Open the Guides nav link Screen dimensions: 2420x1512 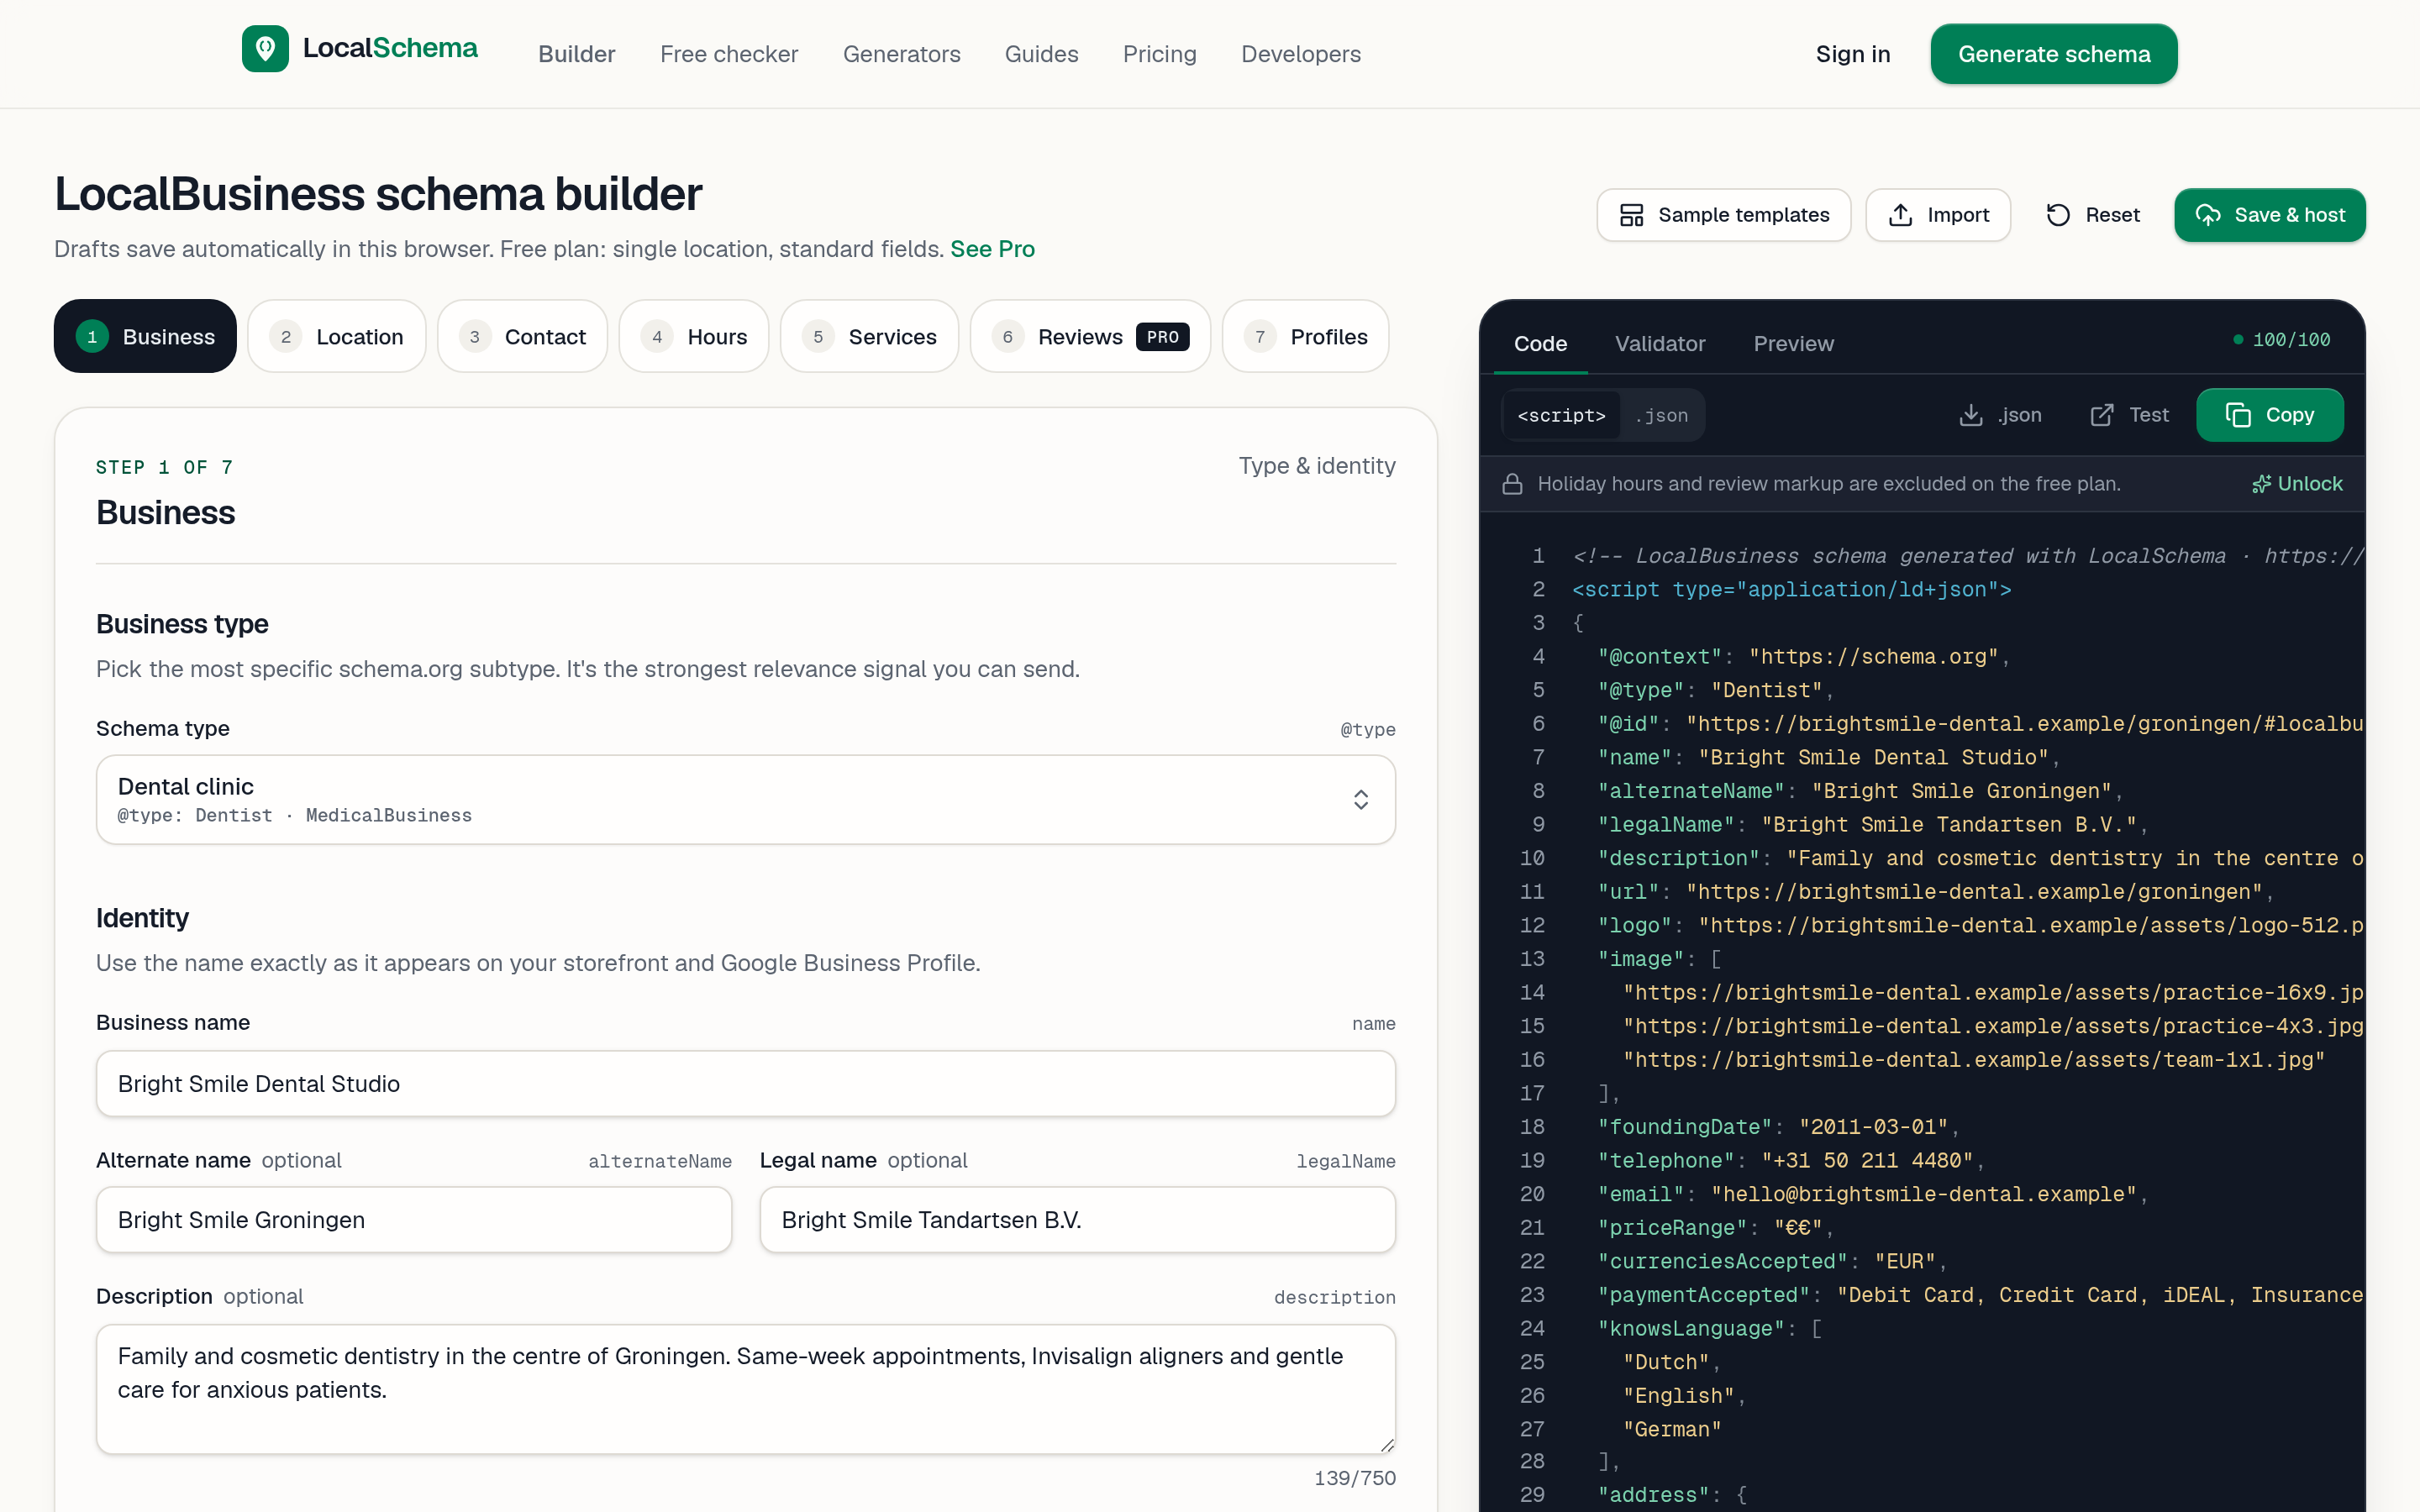tap(1041, 54)
